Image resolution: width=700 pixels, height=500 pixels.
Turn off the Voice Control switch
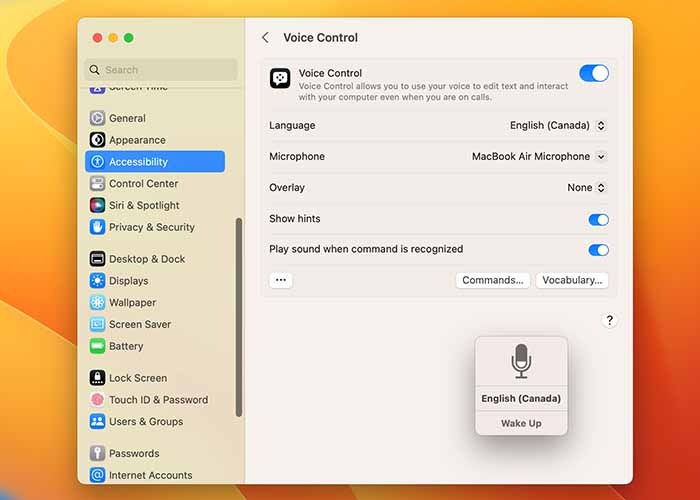pyautogui.click(x=594, y=73)
